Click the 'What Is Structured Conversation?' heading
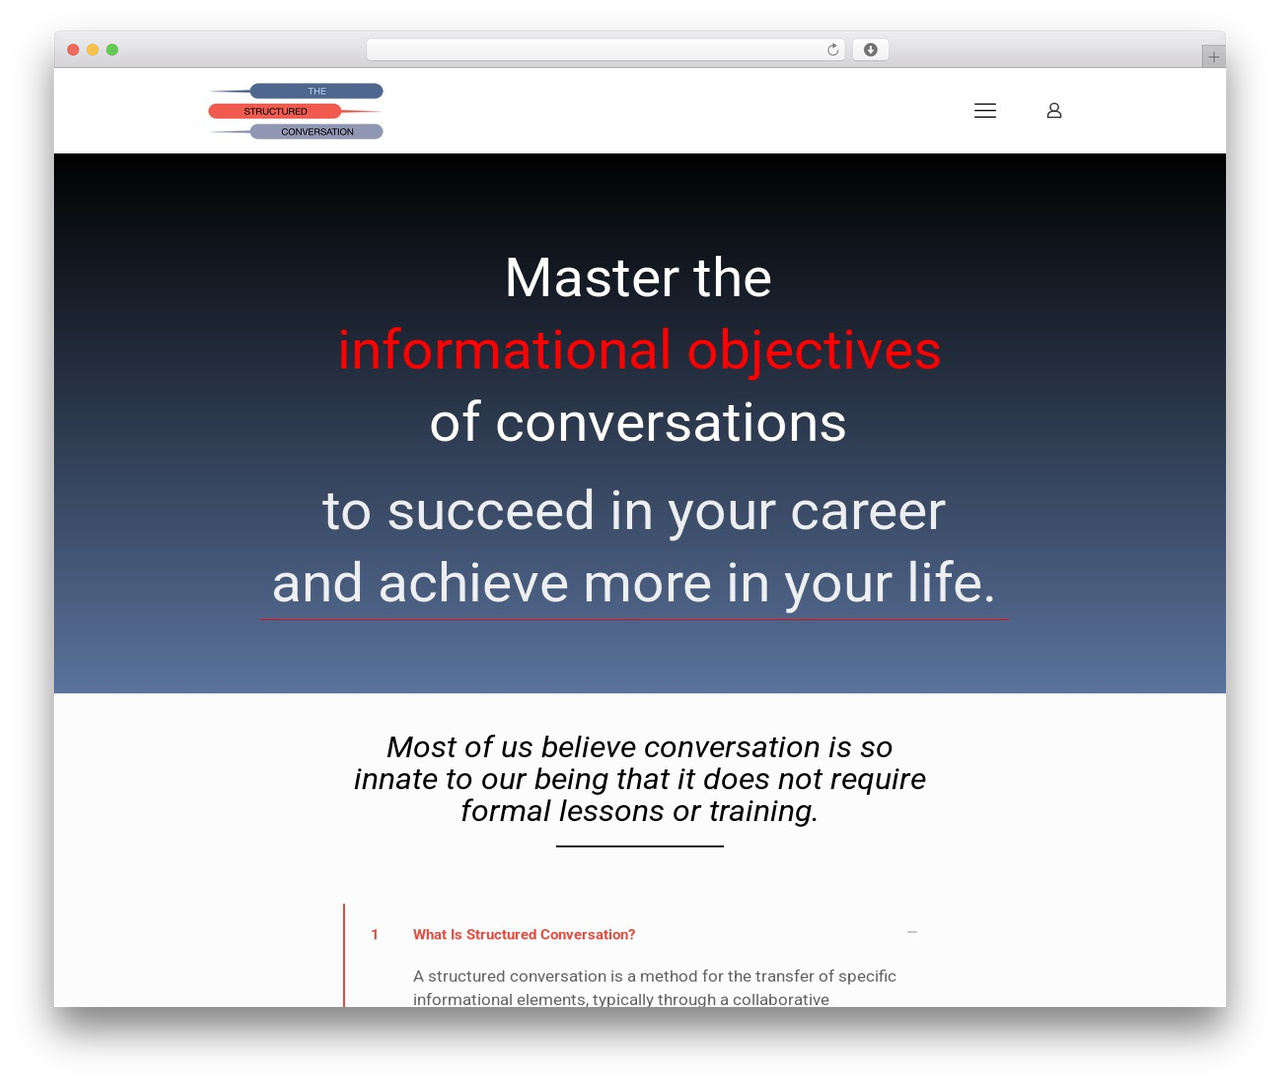Viewport: 1280px width, 1084px height. (524, 935)
